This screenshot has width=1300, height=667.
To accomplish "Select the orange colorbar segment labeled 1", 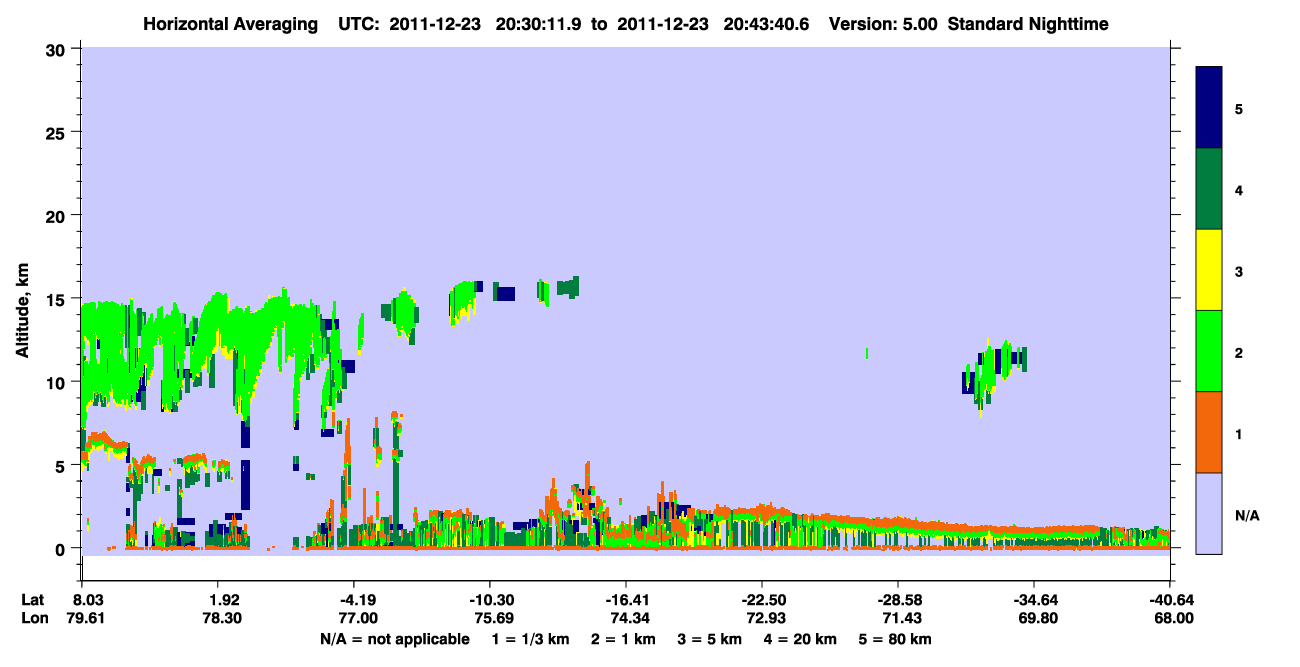I will click(1209, 432).
